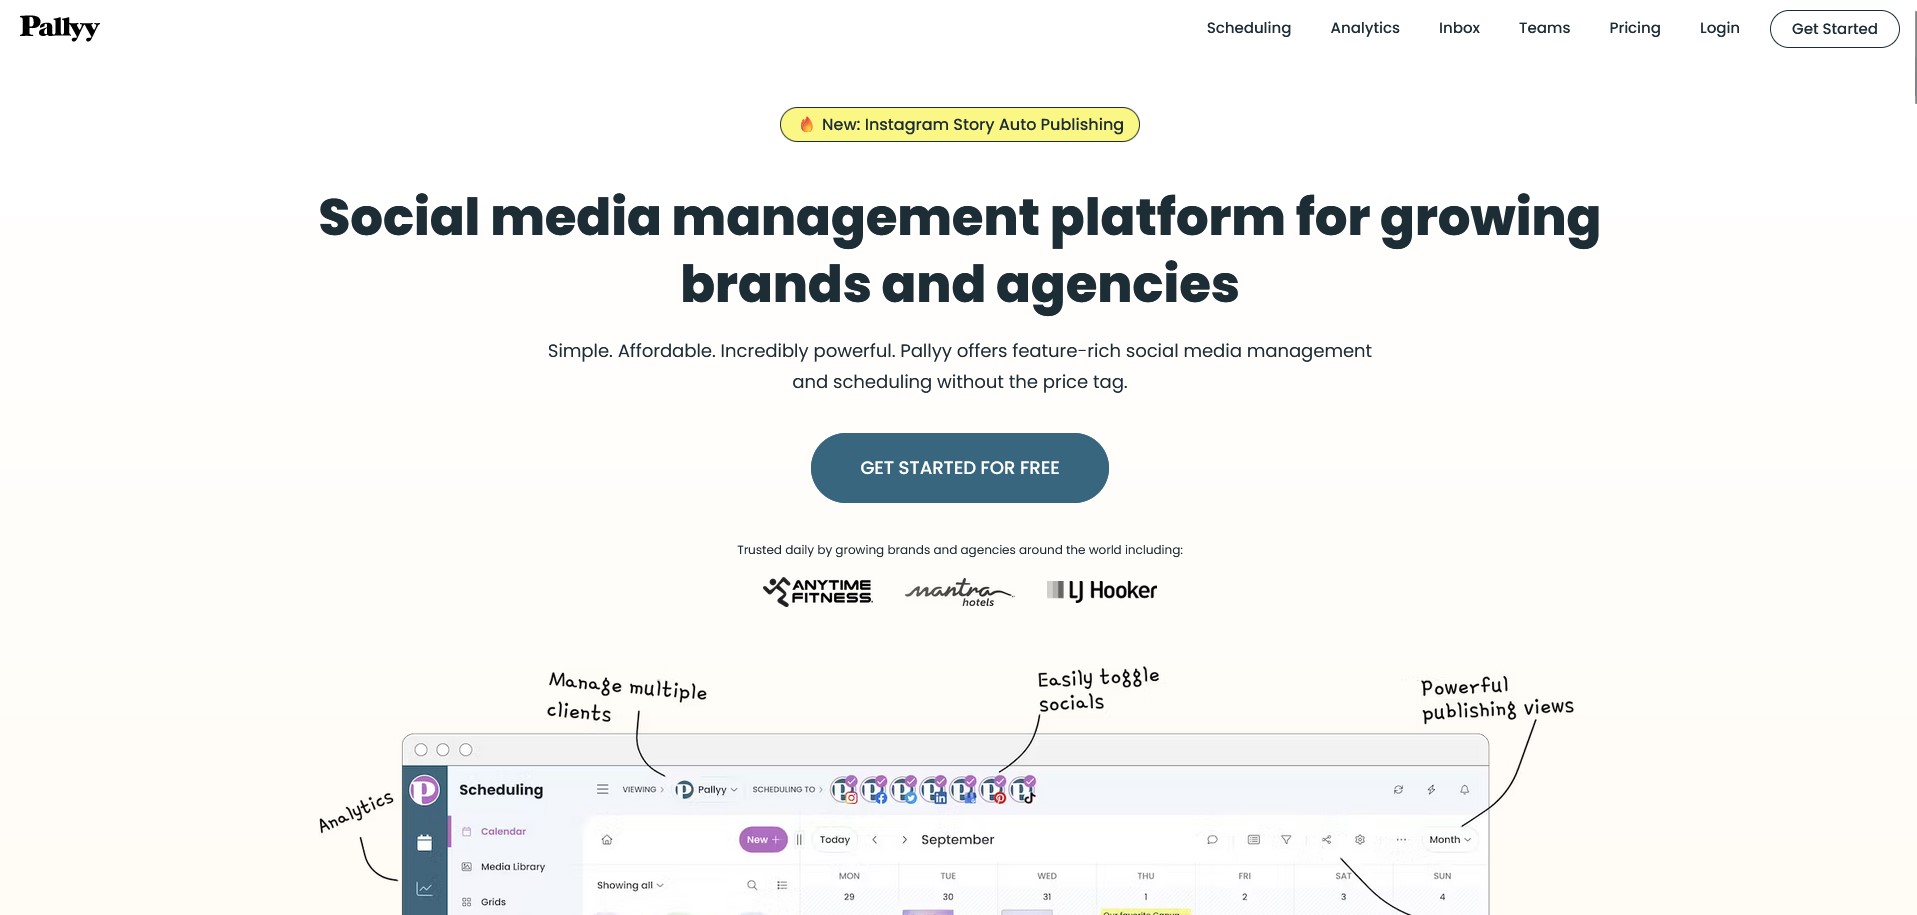Open Grids in Scheduling menu

[x=484, y=902]
